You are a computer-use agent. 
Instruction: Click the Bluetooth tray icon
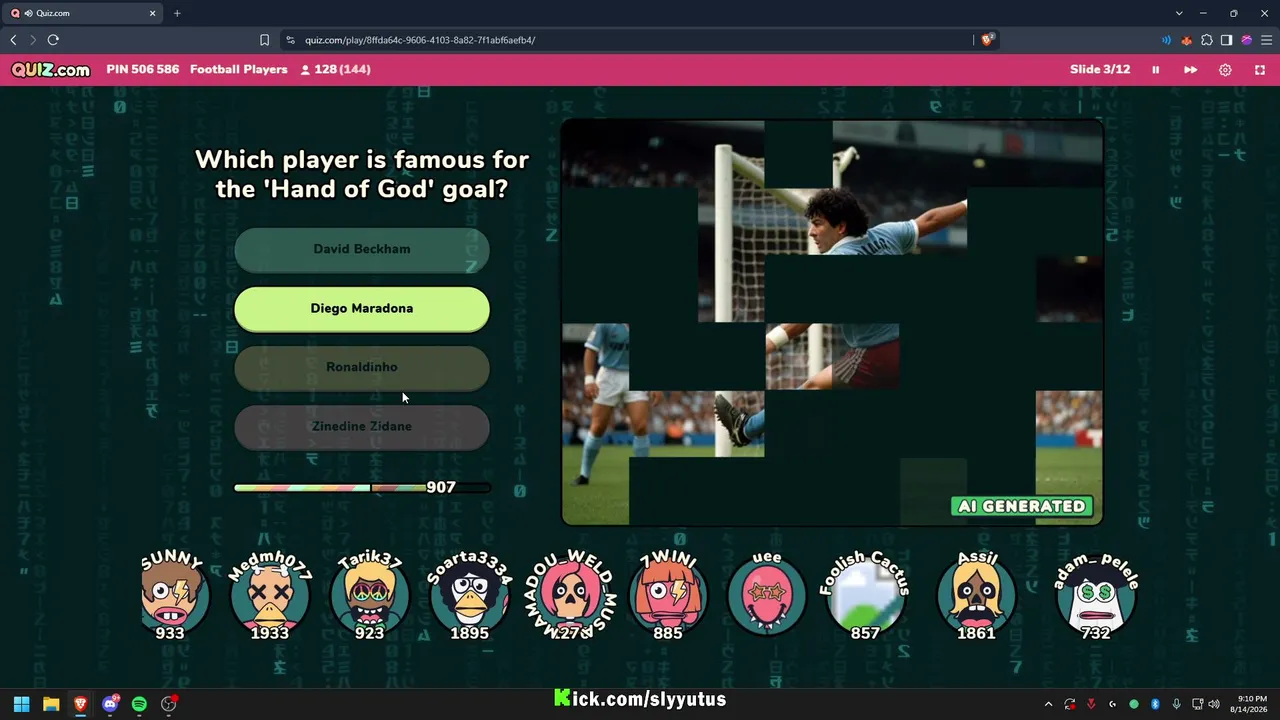1155,704
